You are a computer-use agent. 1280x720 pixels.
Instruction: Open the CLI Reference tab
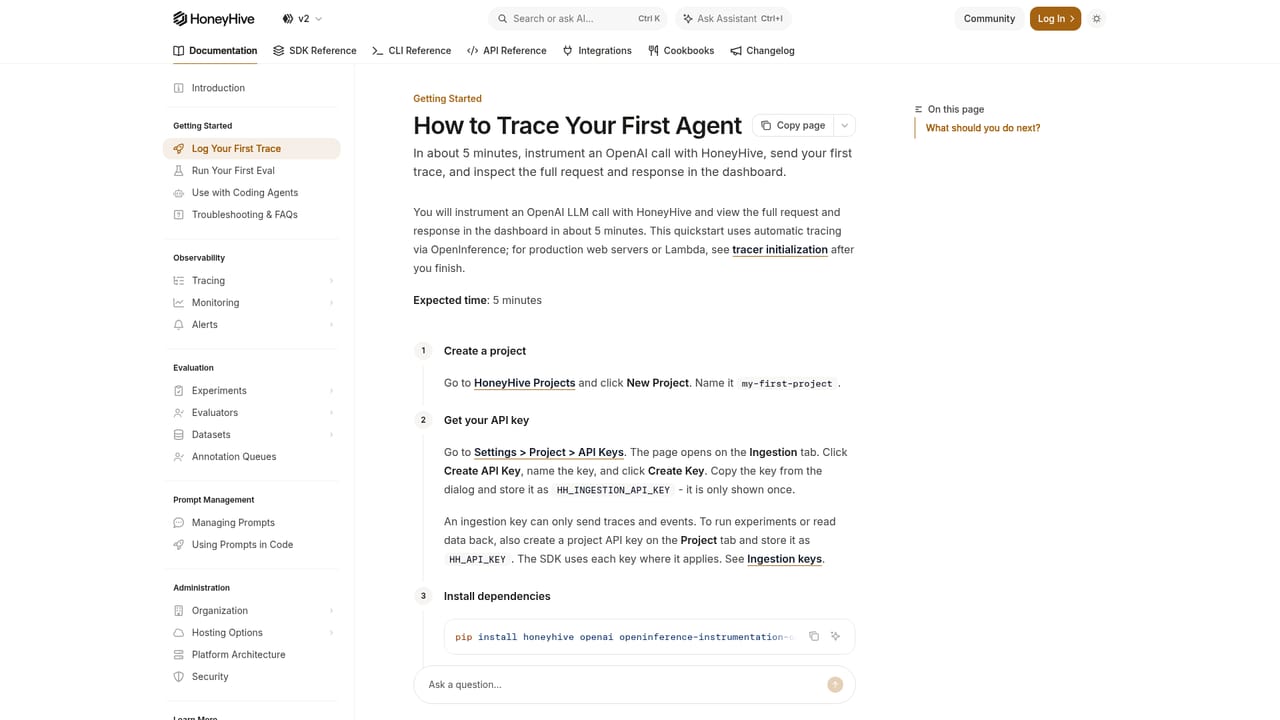pyautogui.click(x=411, y=50)
